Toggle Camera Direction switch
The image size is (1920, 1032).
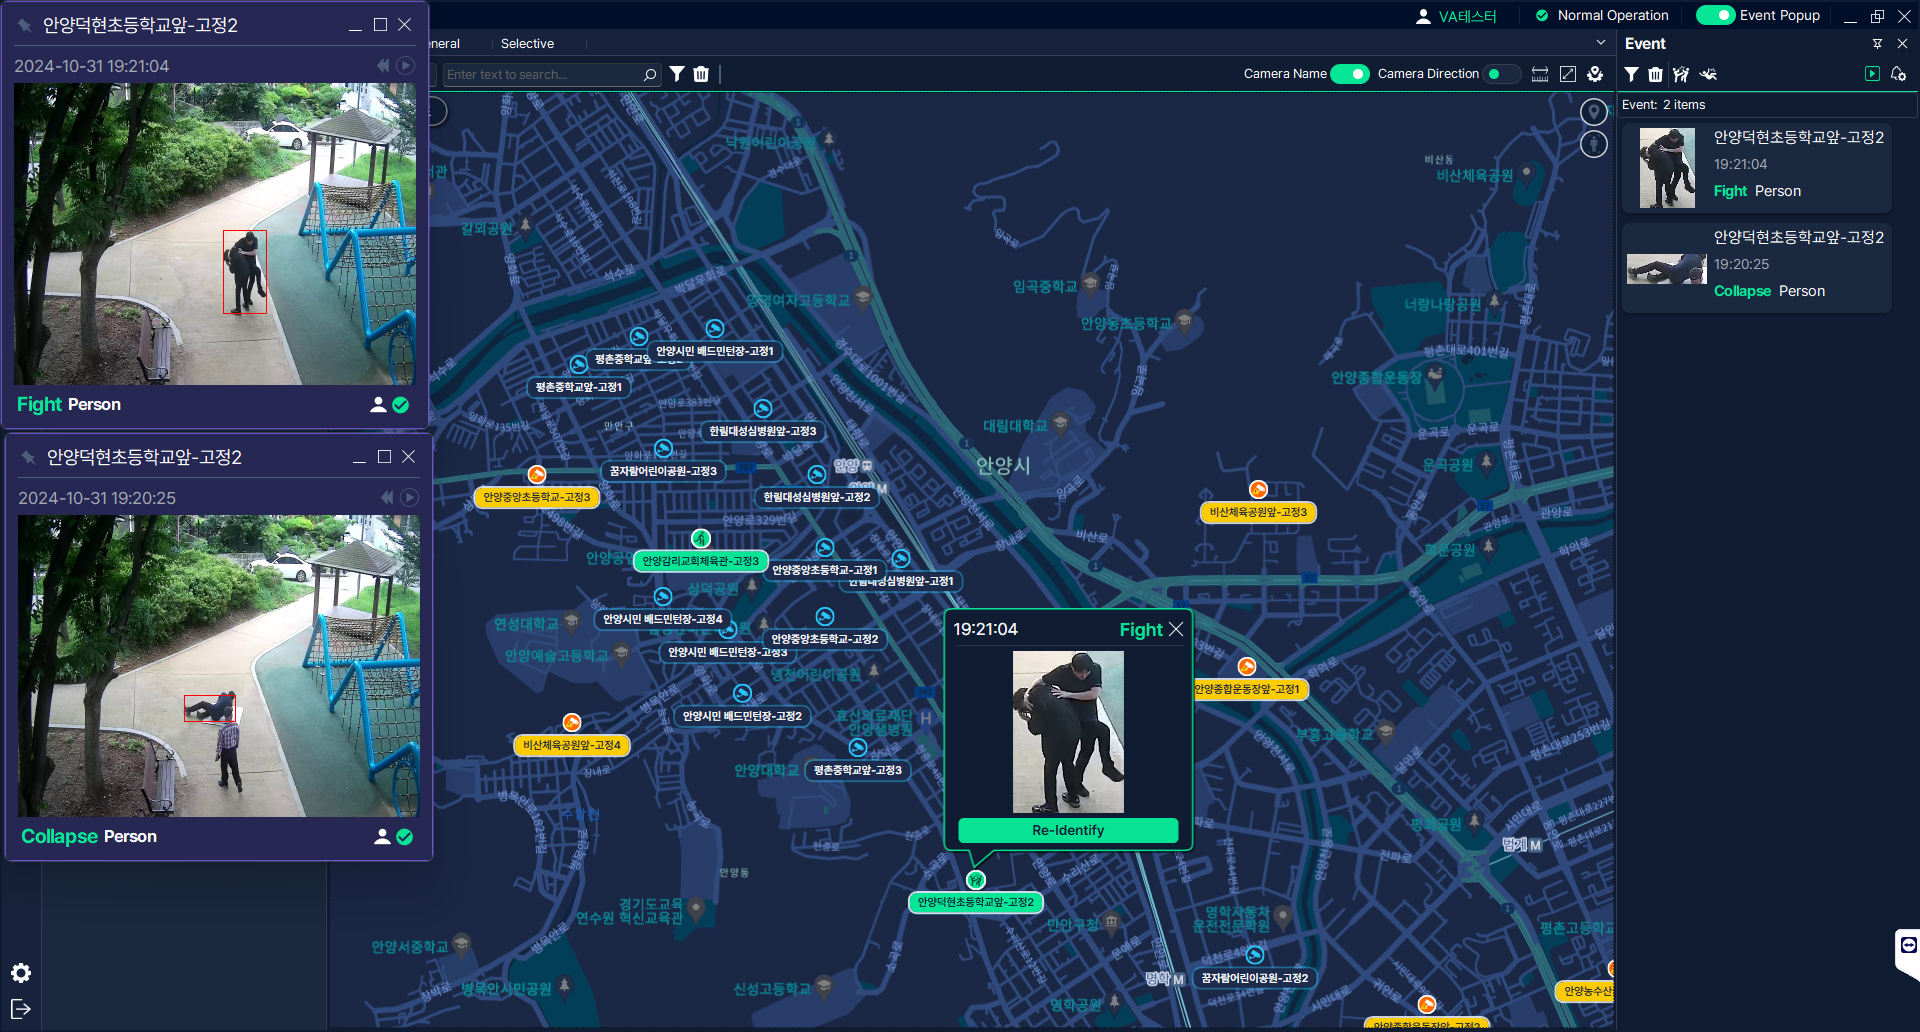pyautogui.click(x=1501, y=74)
